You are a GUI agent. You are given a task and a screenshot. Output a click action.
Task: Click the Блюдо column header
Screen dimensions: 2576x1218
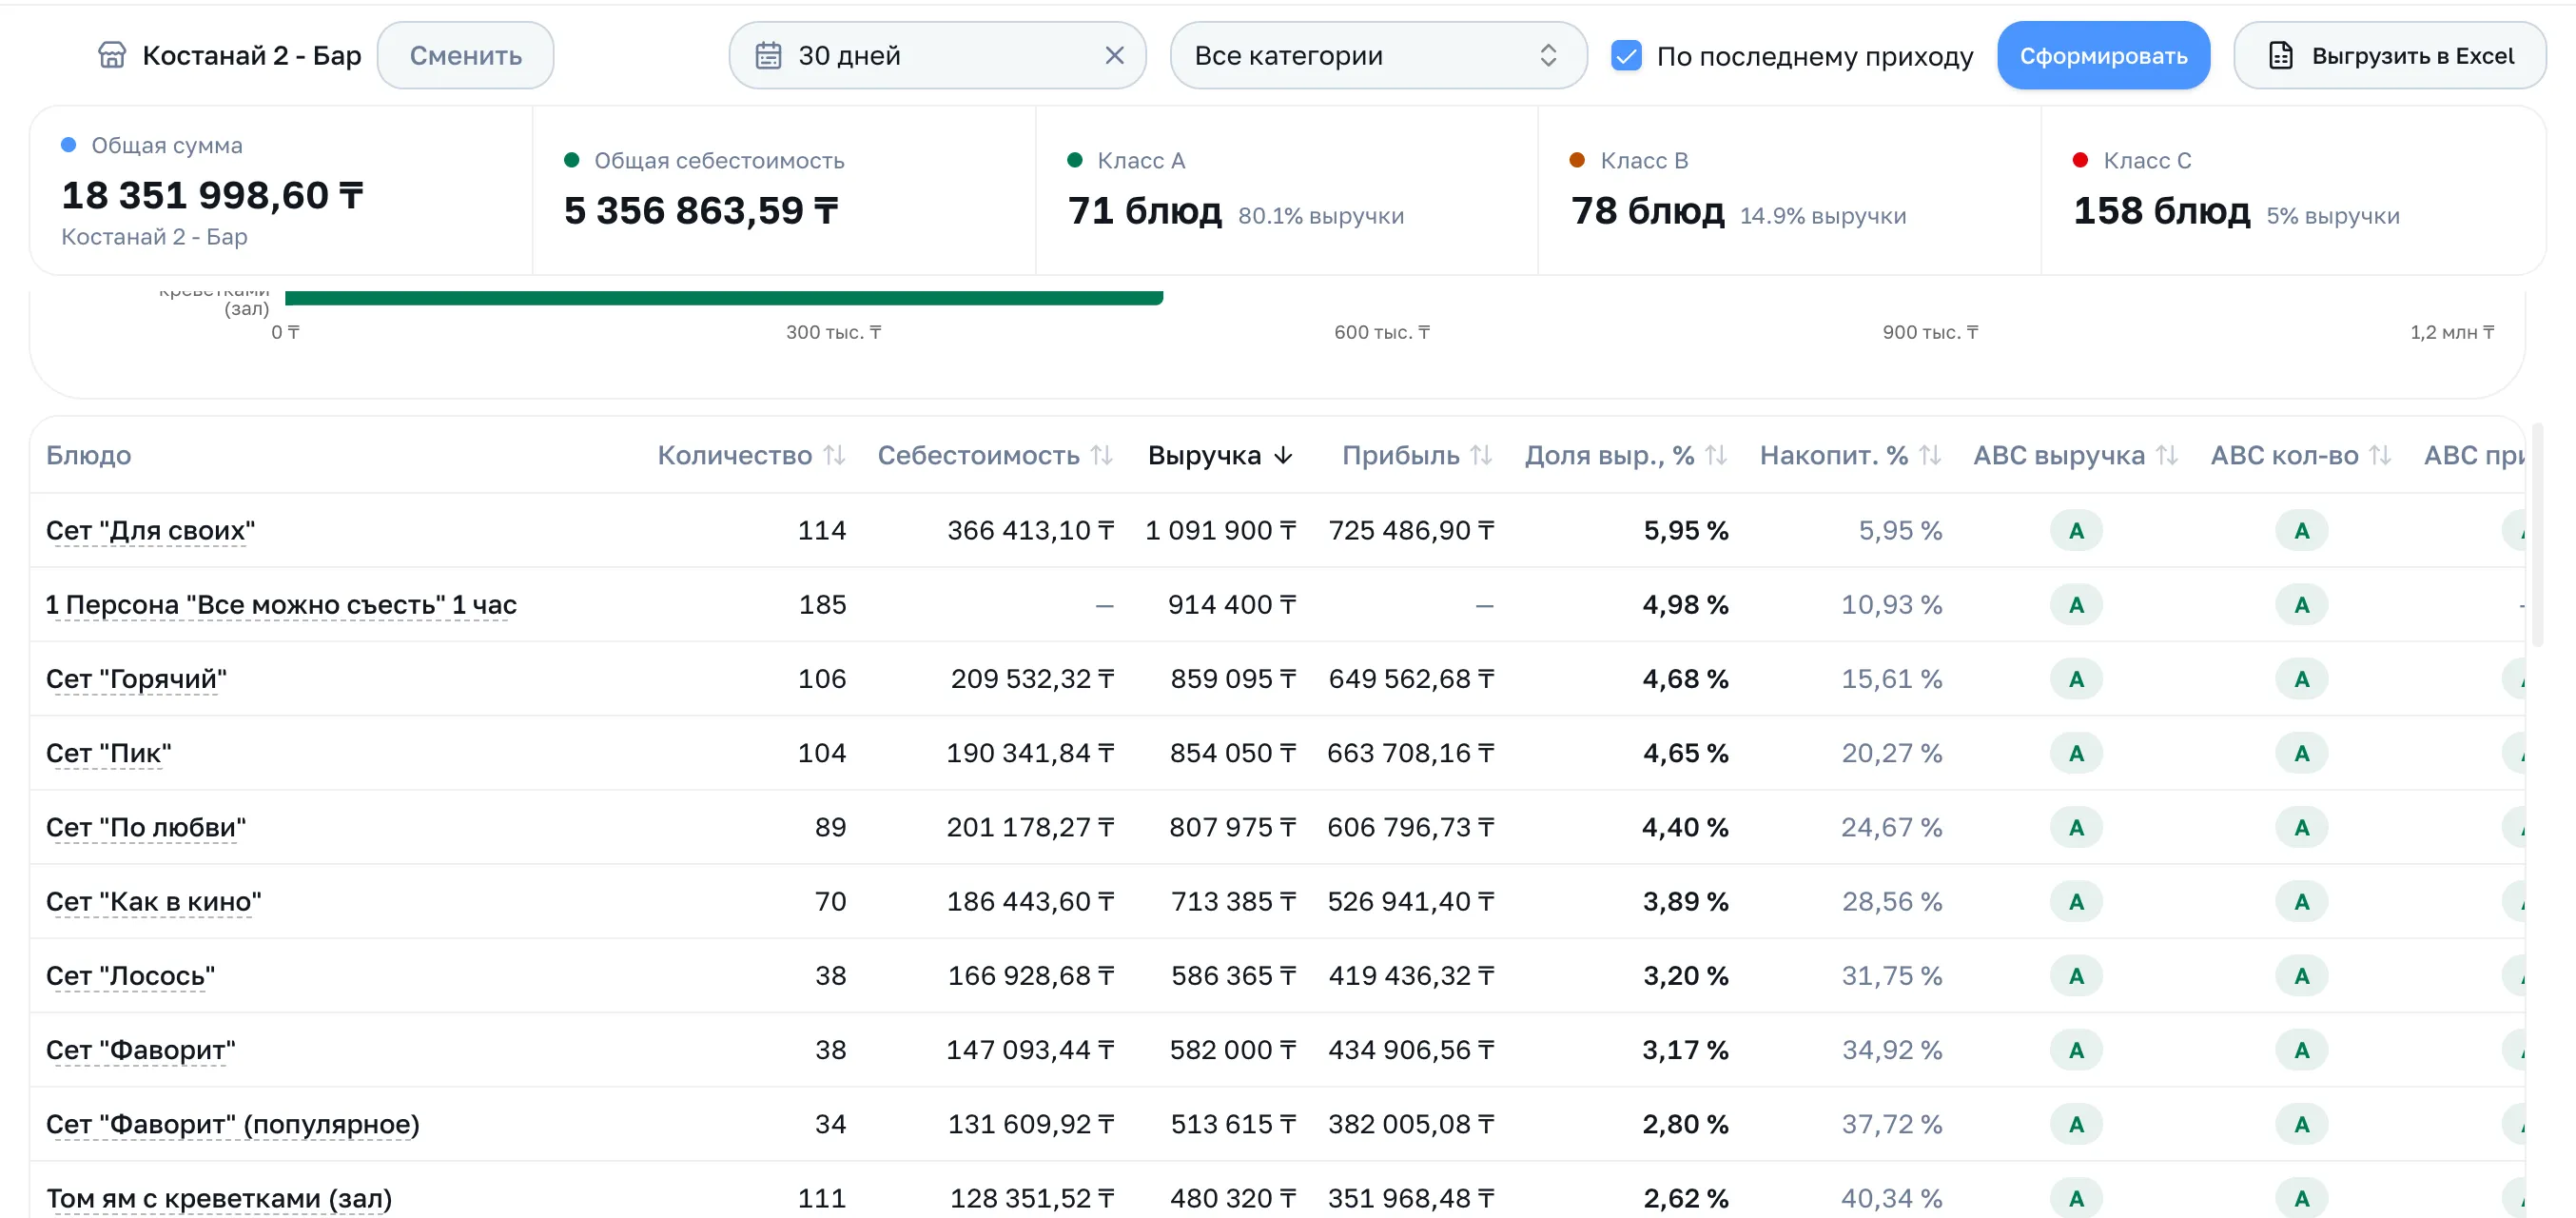pyautogui.click(x=88, y=455)
